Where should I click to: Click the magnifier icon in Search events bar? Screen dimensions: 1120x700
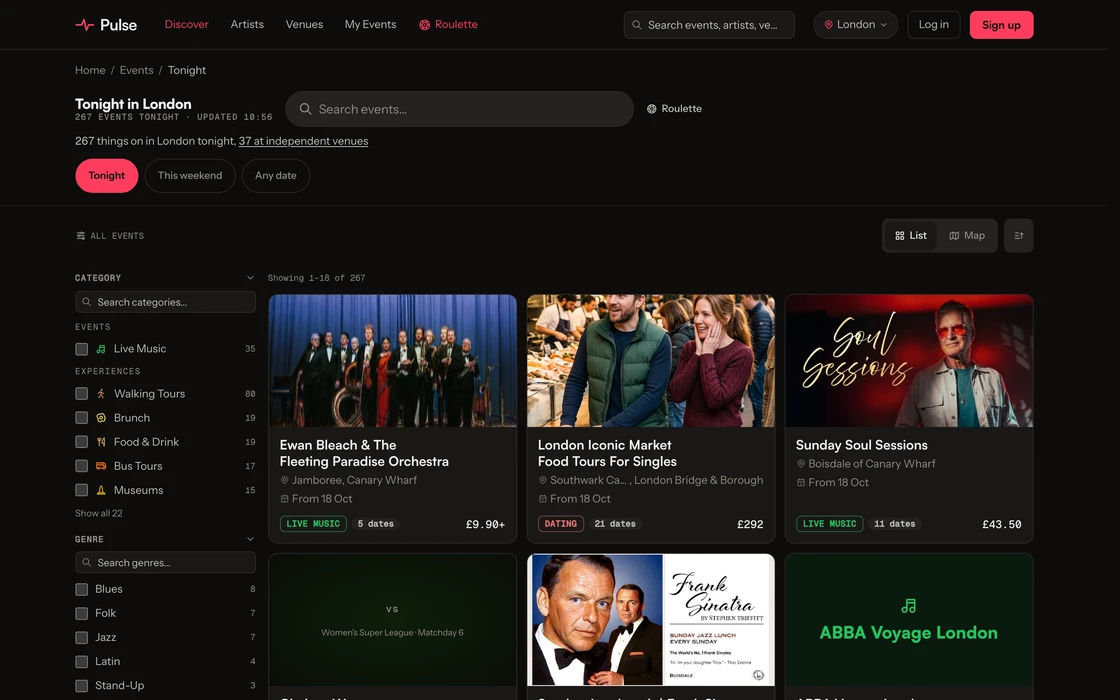tap(306, 109)
